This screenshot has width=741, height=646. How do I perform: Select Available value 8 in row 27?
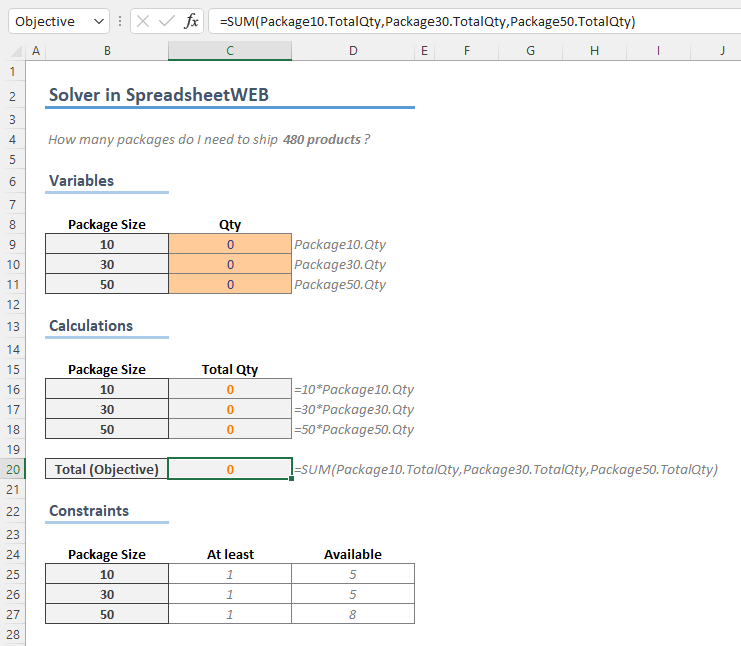click(x=353, y=614)
